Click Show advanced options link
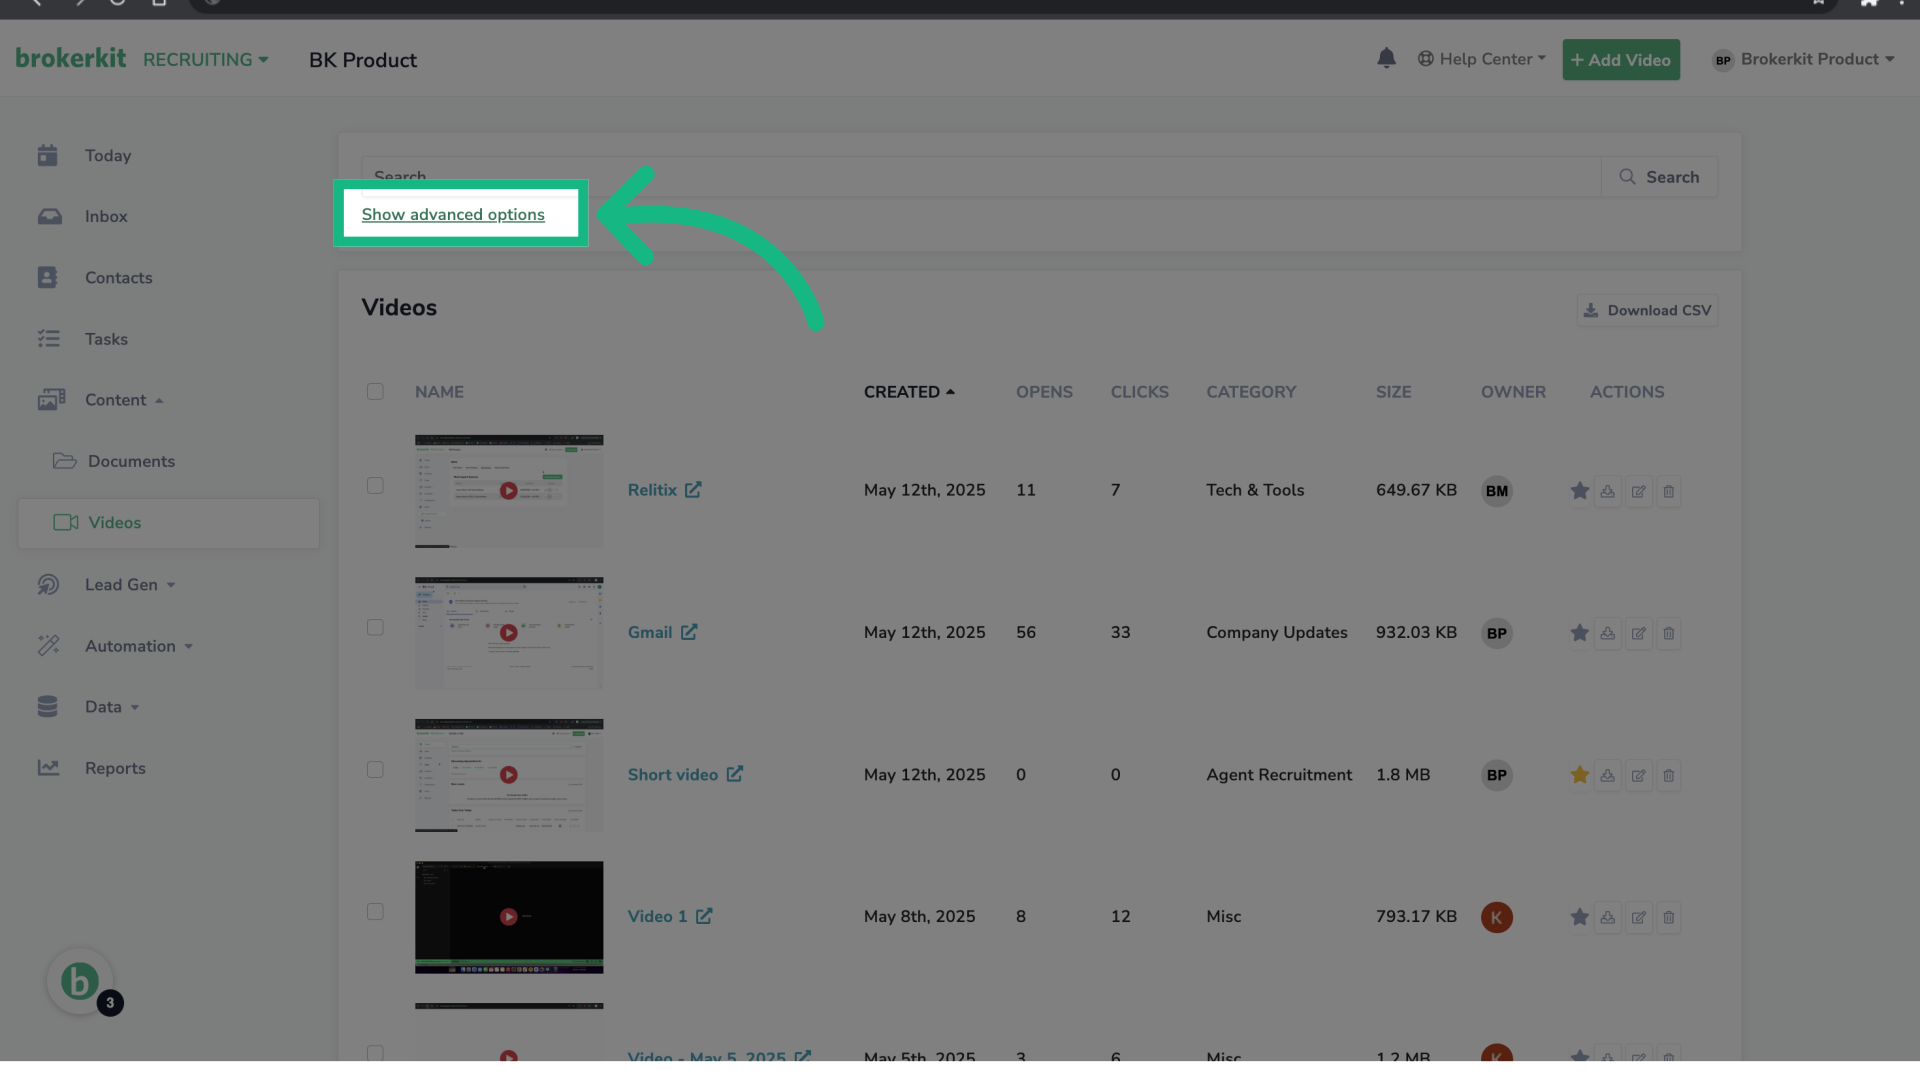The image size is (1920, 1080). tap(453, 214)
